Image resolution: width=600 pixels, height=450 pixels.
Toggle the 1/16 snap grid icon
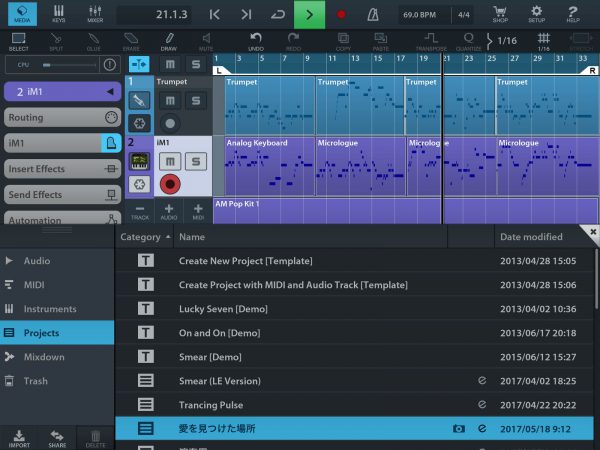(544, 42)
